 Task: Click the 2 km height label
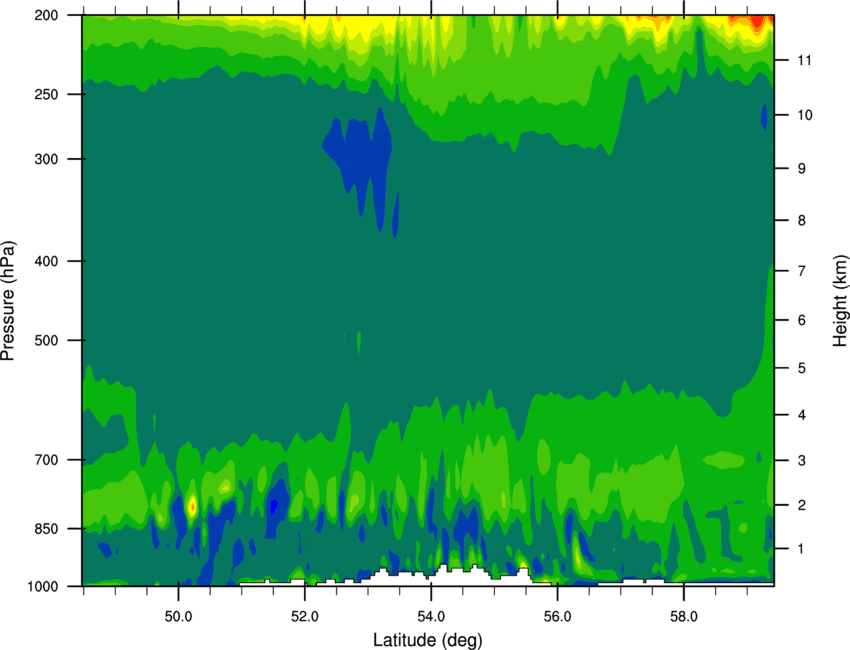click(802, 505)
